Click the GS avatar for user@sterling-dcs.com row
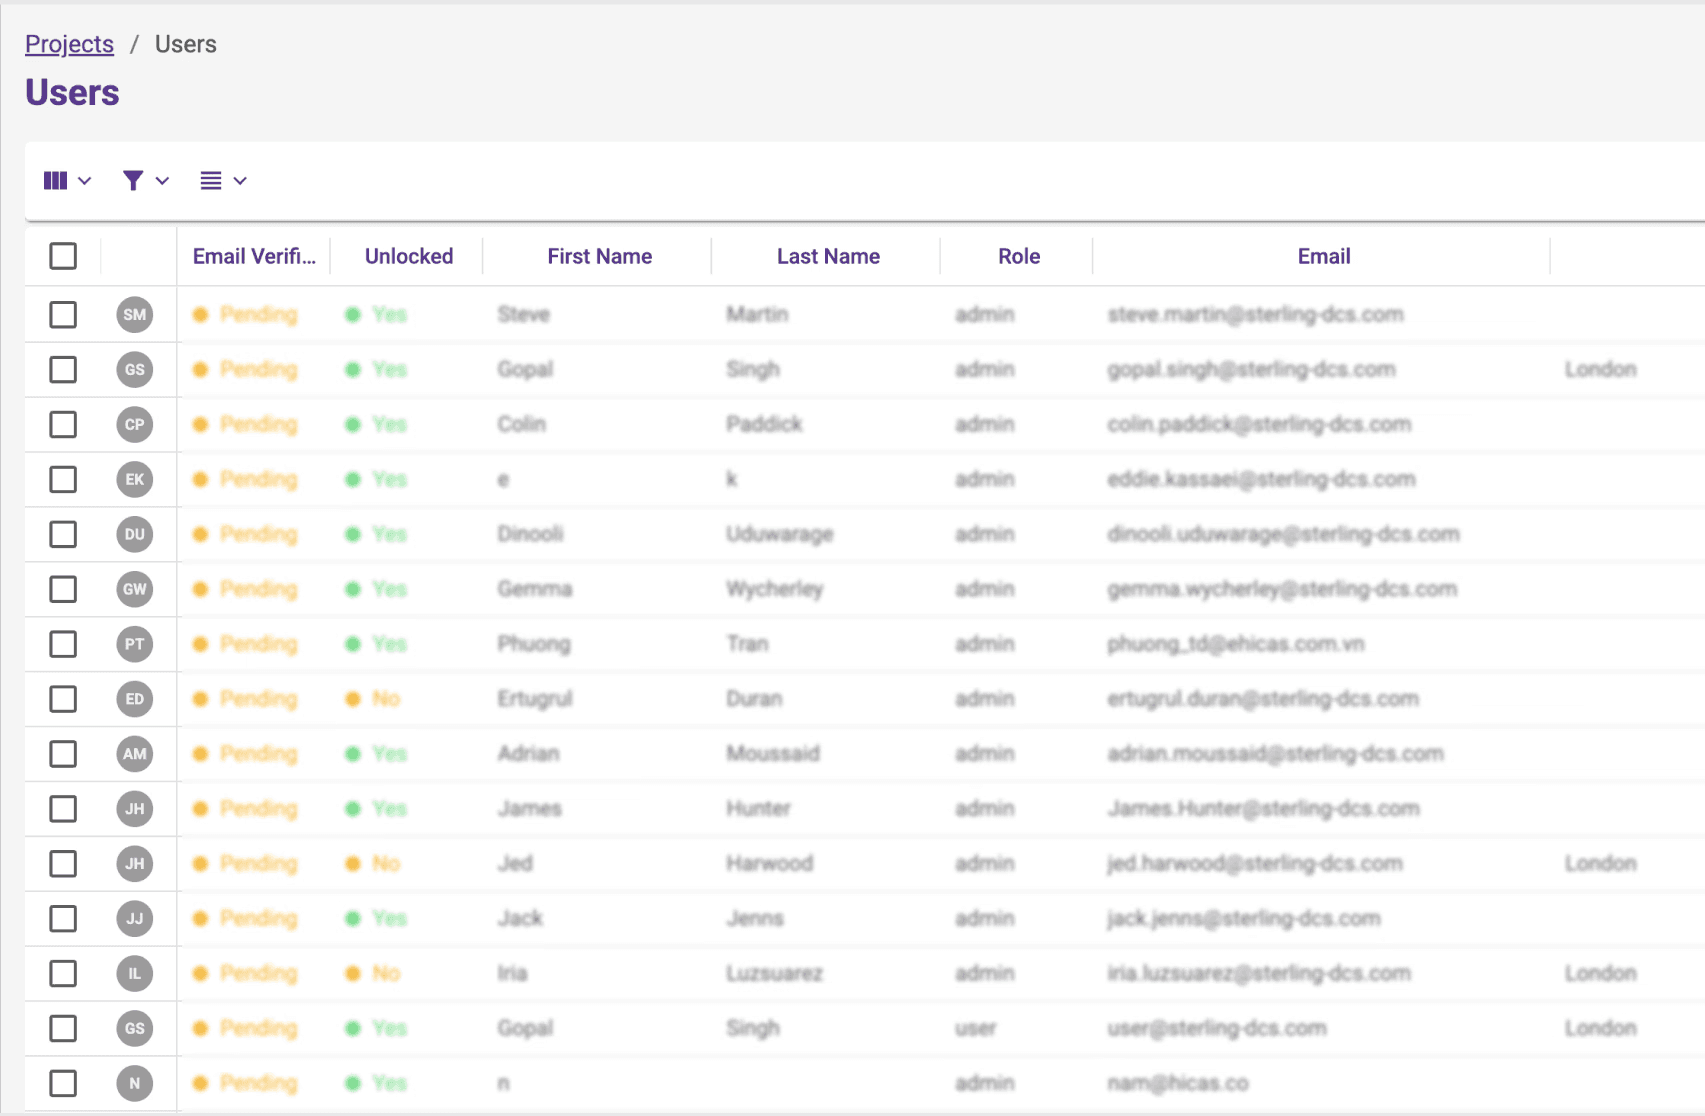The height and width of the screenshot is (1116, 1705). 135,1028
